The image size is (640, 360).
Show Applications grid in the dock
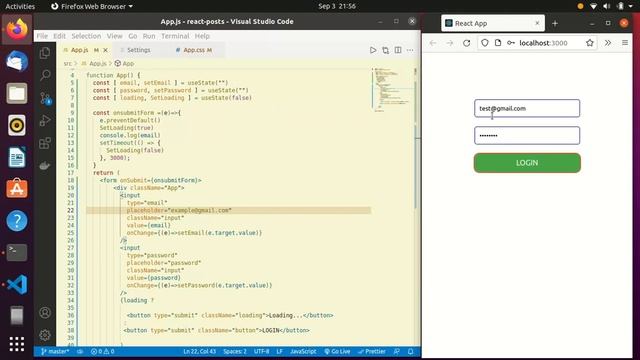[17, 344]
